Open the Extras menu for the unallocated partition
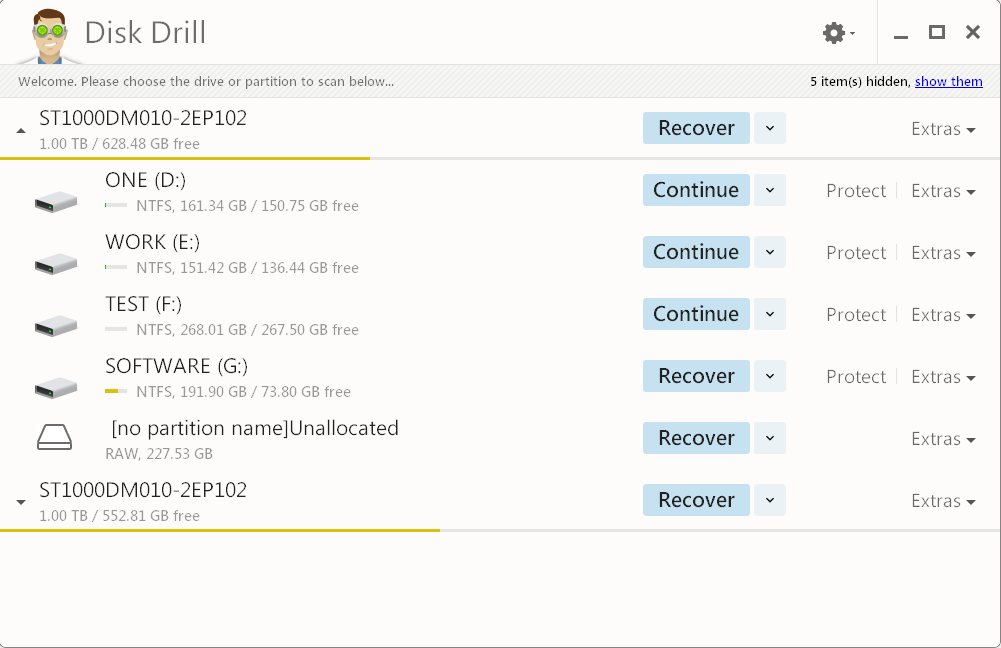The image size is (1001, 648). tap(941, 438)
